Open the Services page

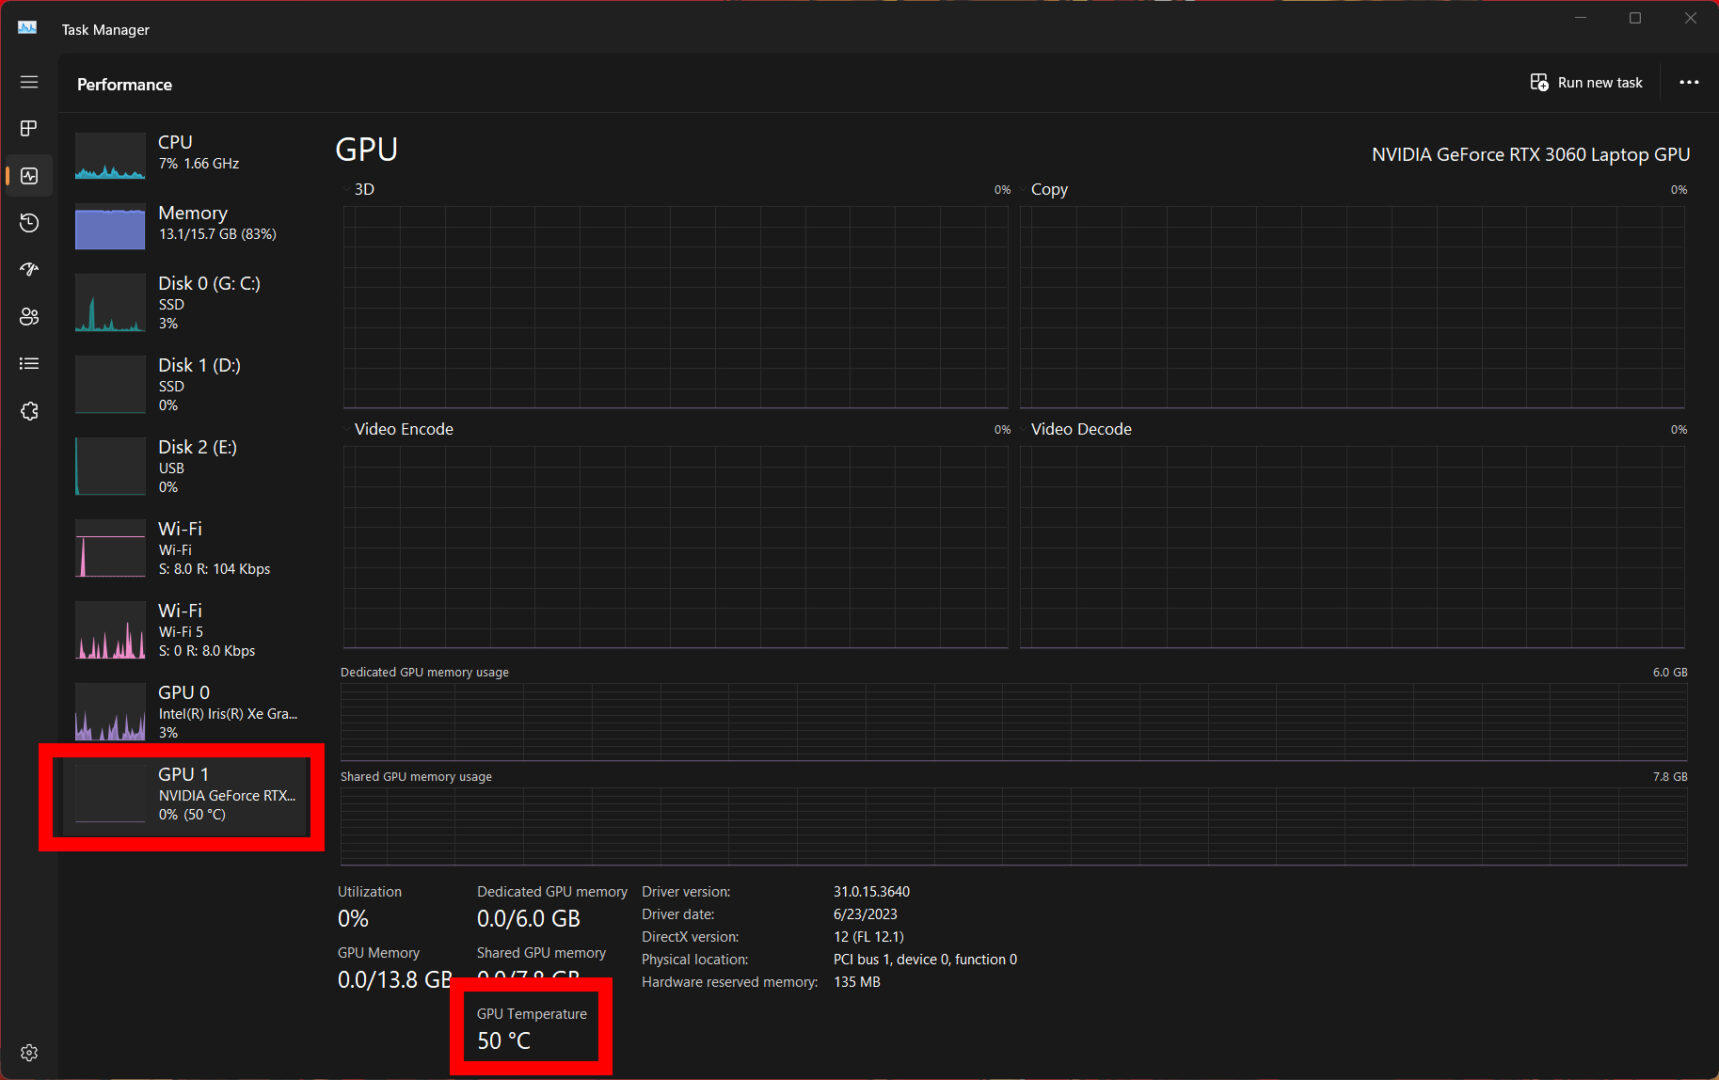(29, 411)
